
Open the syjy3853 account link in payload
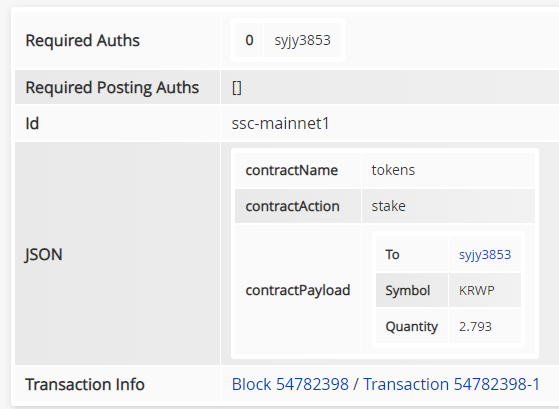pyautogui.click(x=485, y=255)
